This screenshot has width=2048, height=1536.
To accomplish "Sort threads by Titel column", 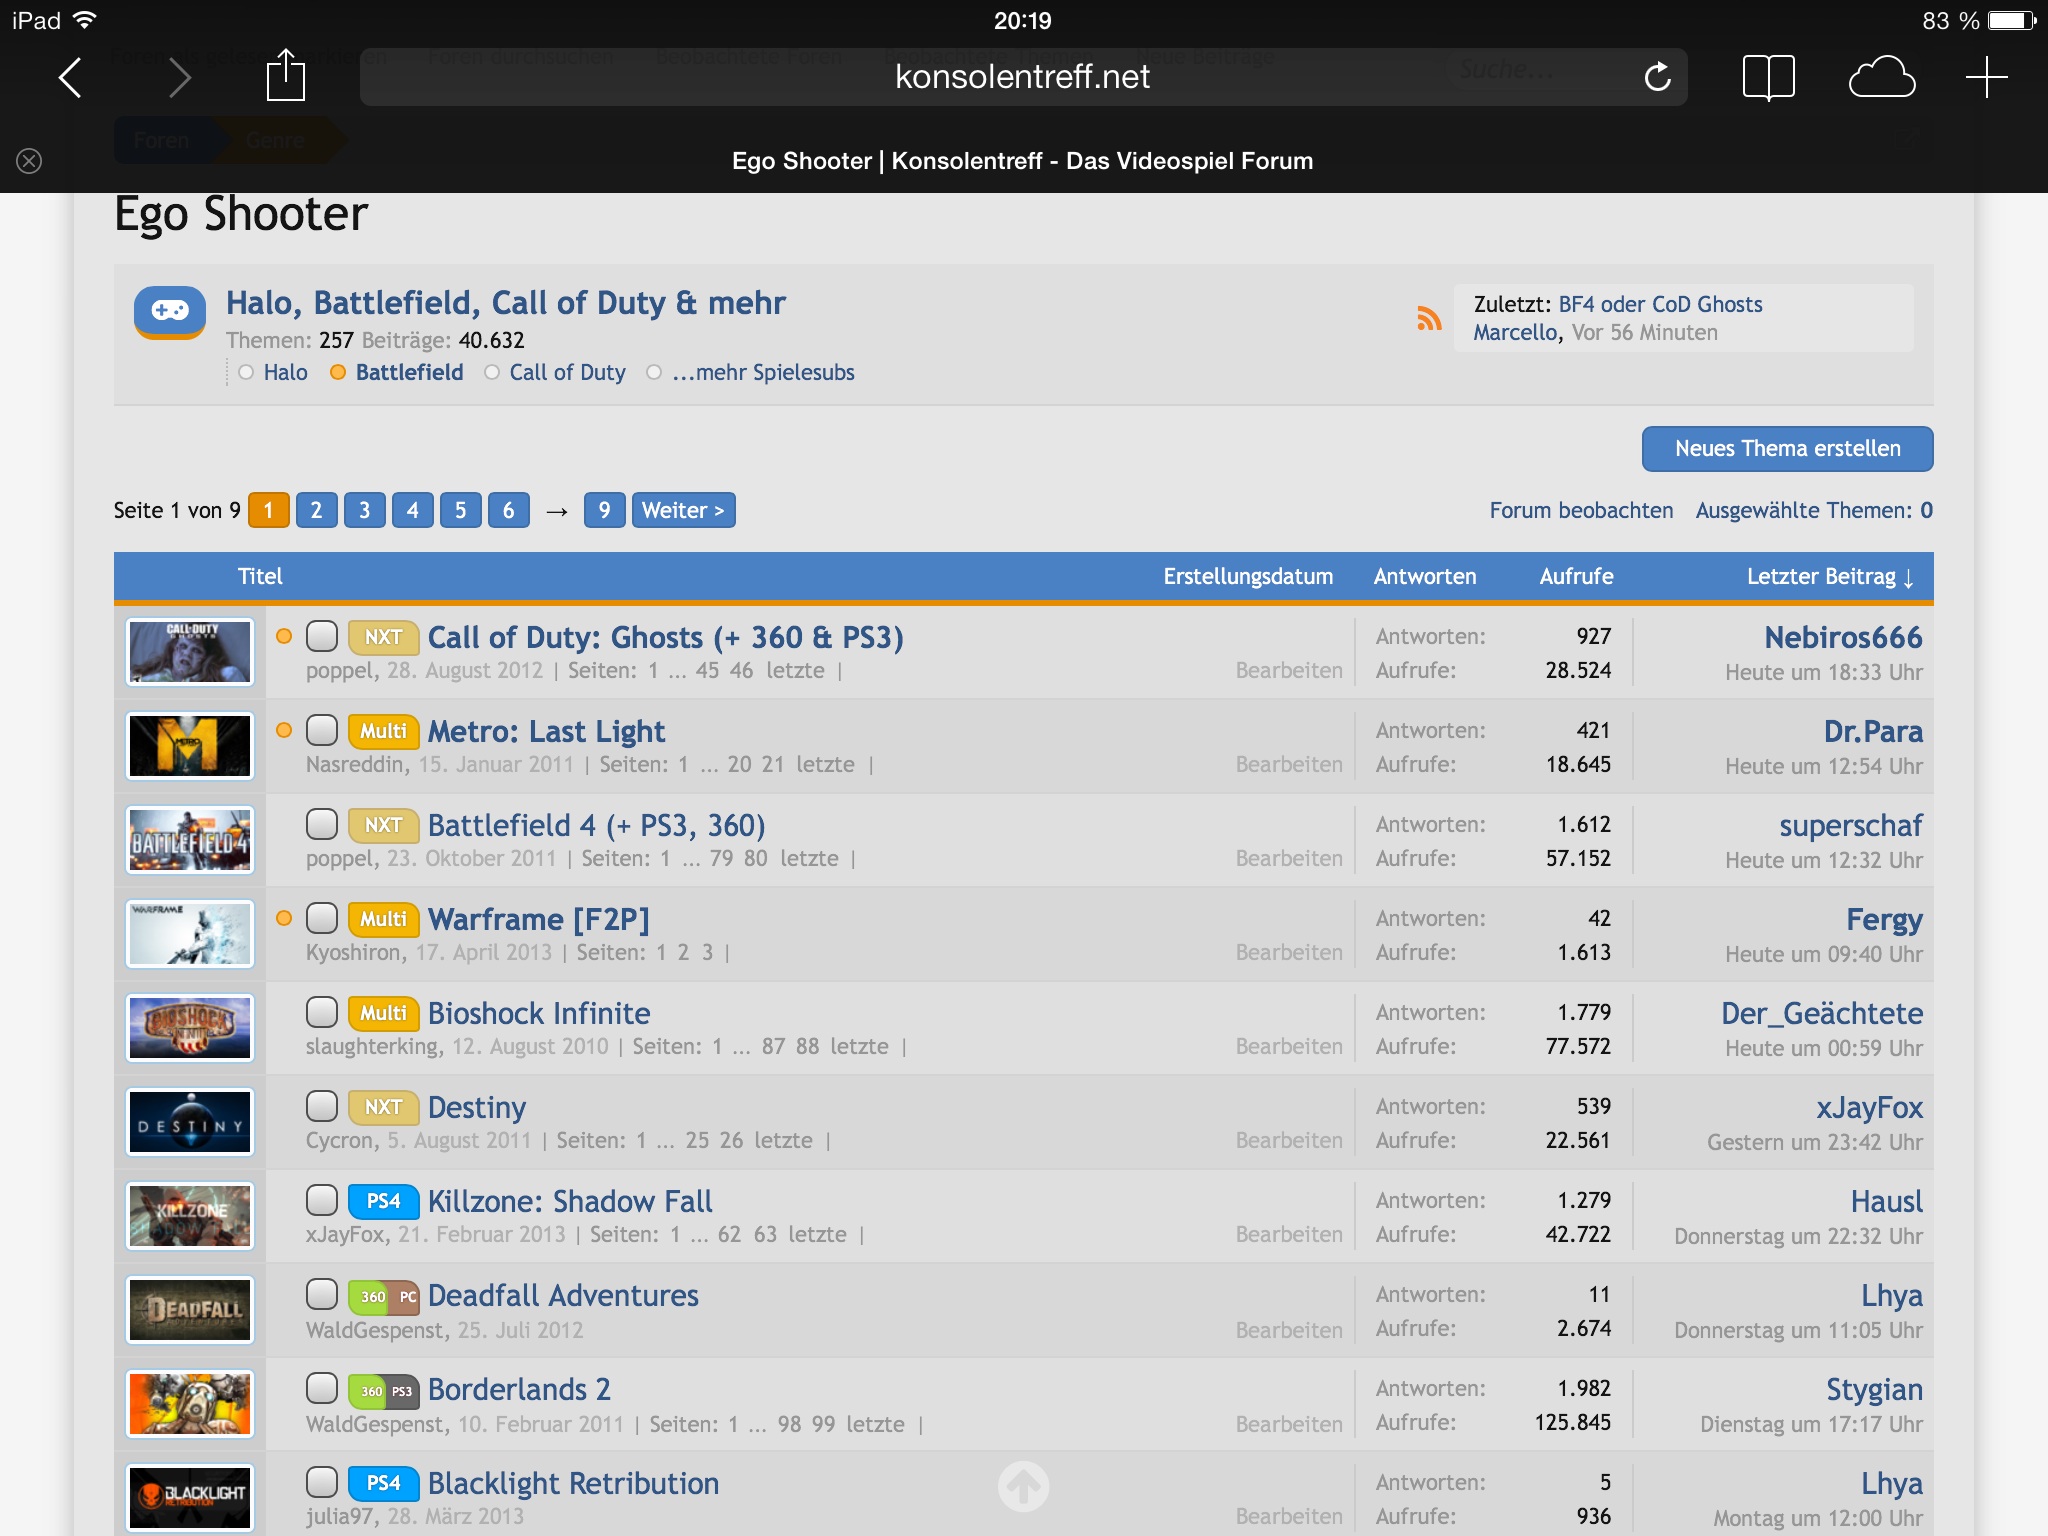I will pos(260,577).
